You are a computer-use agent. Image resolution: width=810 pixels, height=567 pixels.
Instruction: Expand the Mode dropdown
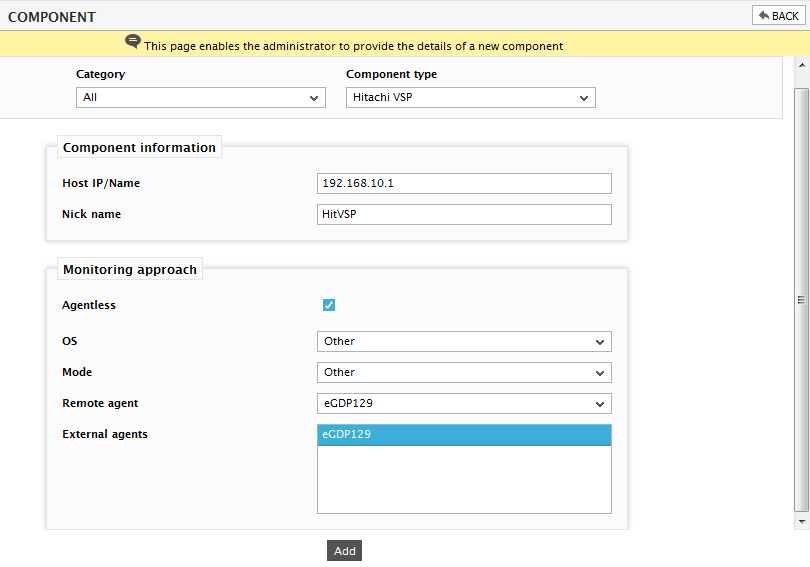point(464,372)
